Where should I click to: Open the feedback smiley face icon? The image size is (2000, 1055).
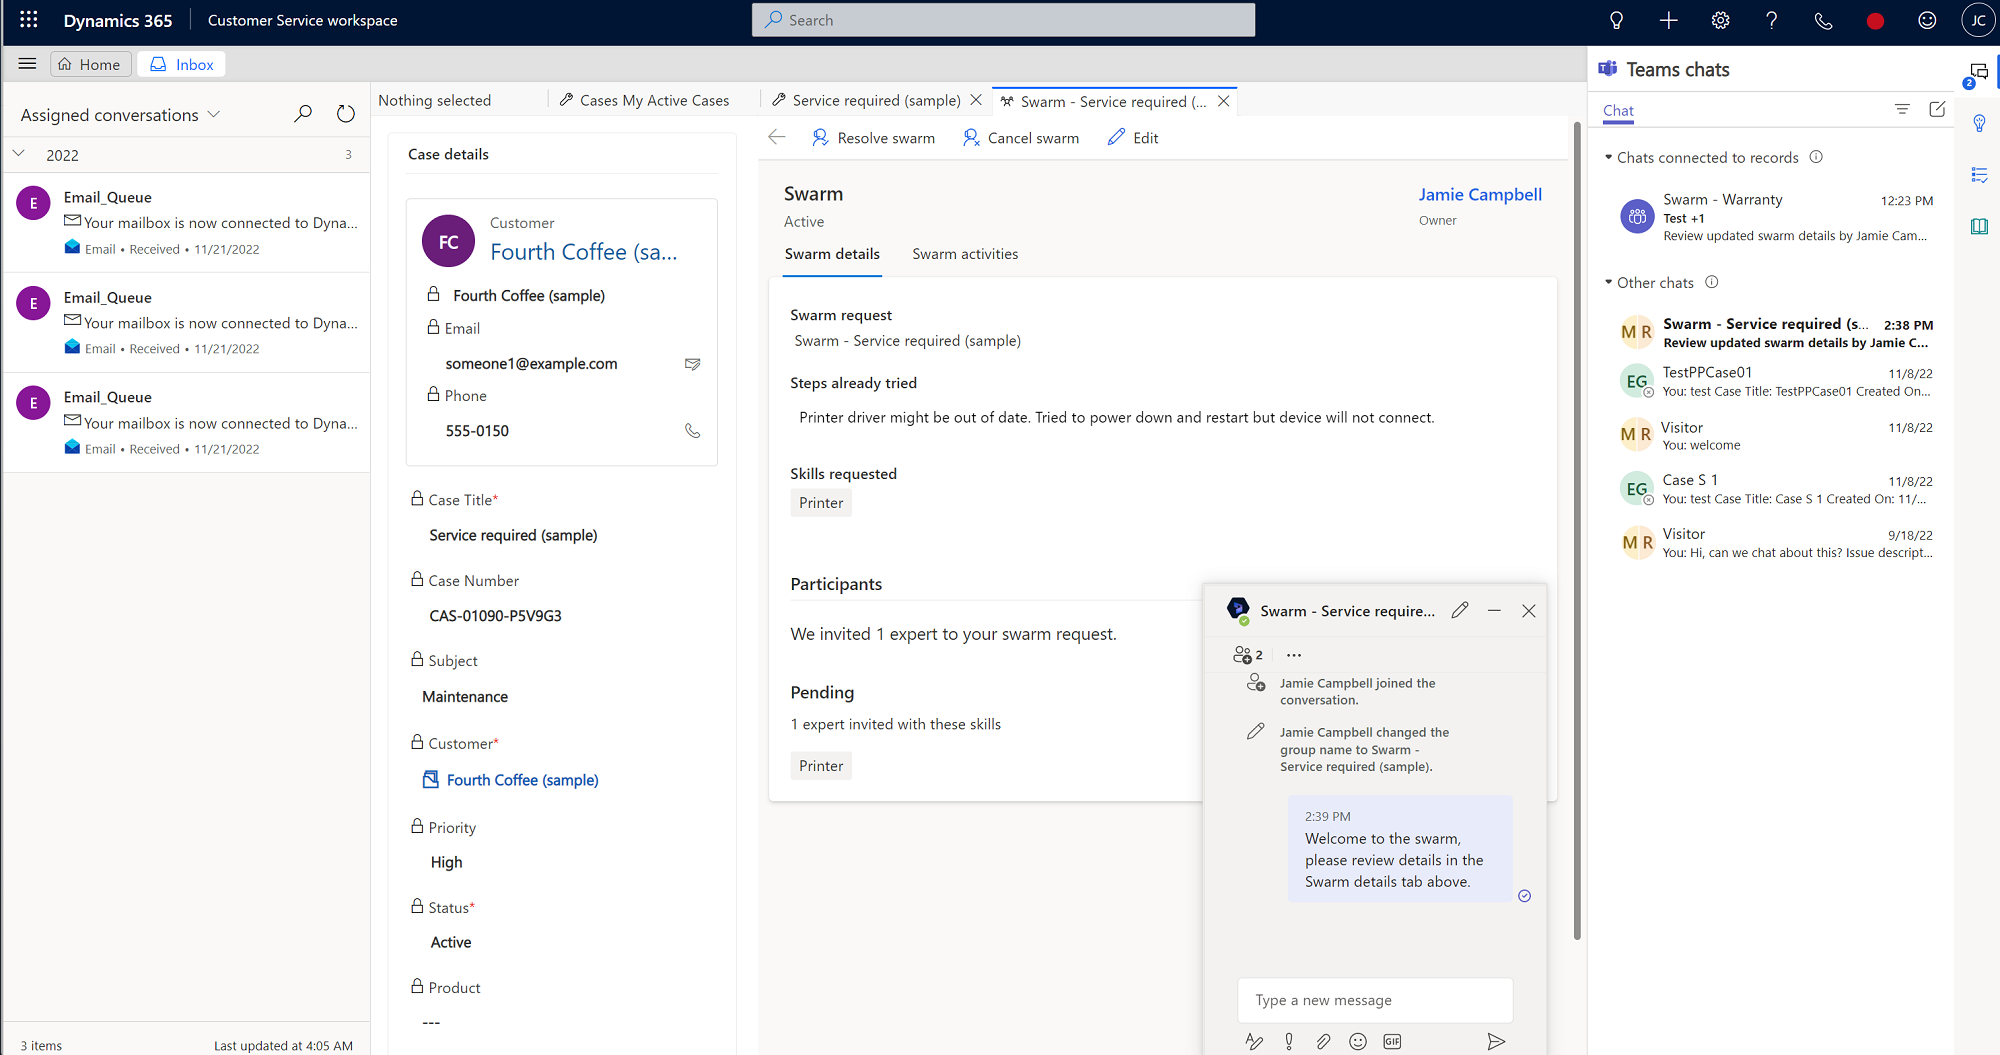click(x=1927, y=20)
